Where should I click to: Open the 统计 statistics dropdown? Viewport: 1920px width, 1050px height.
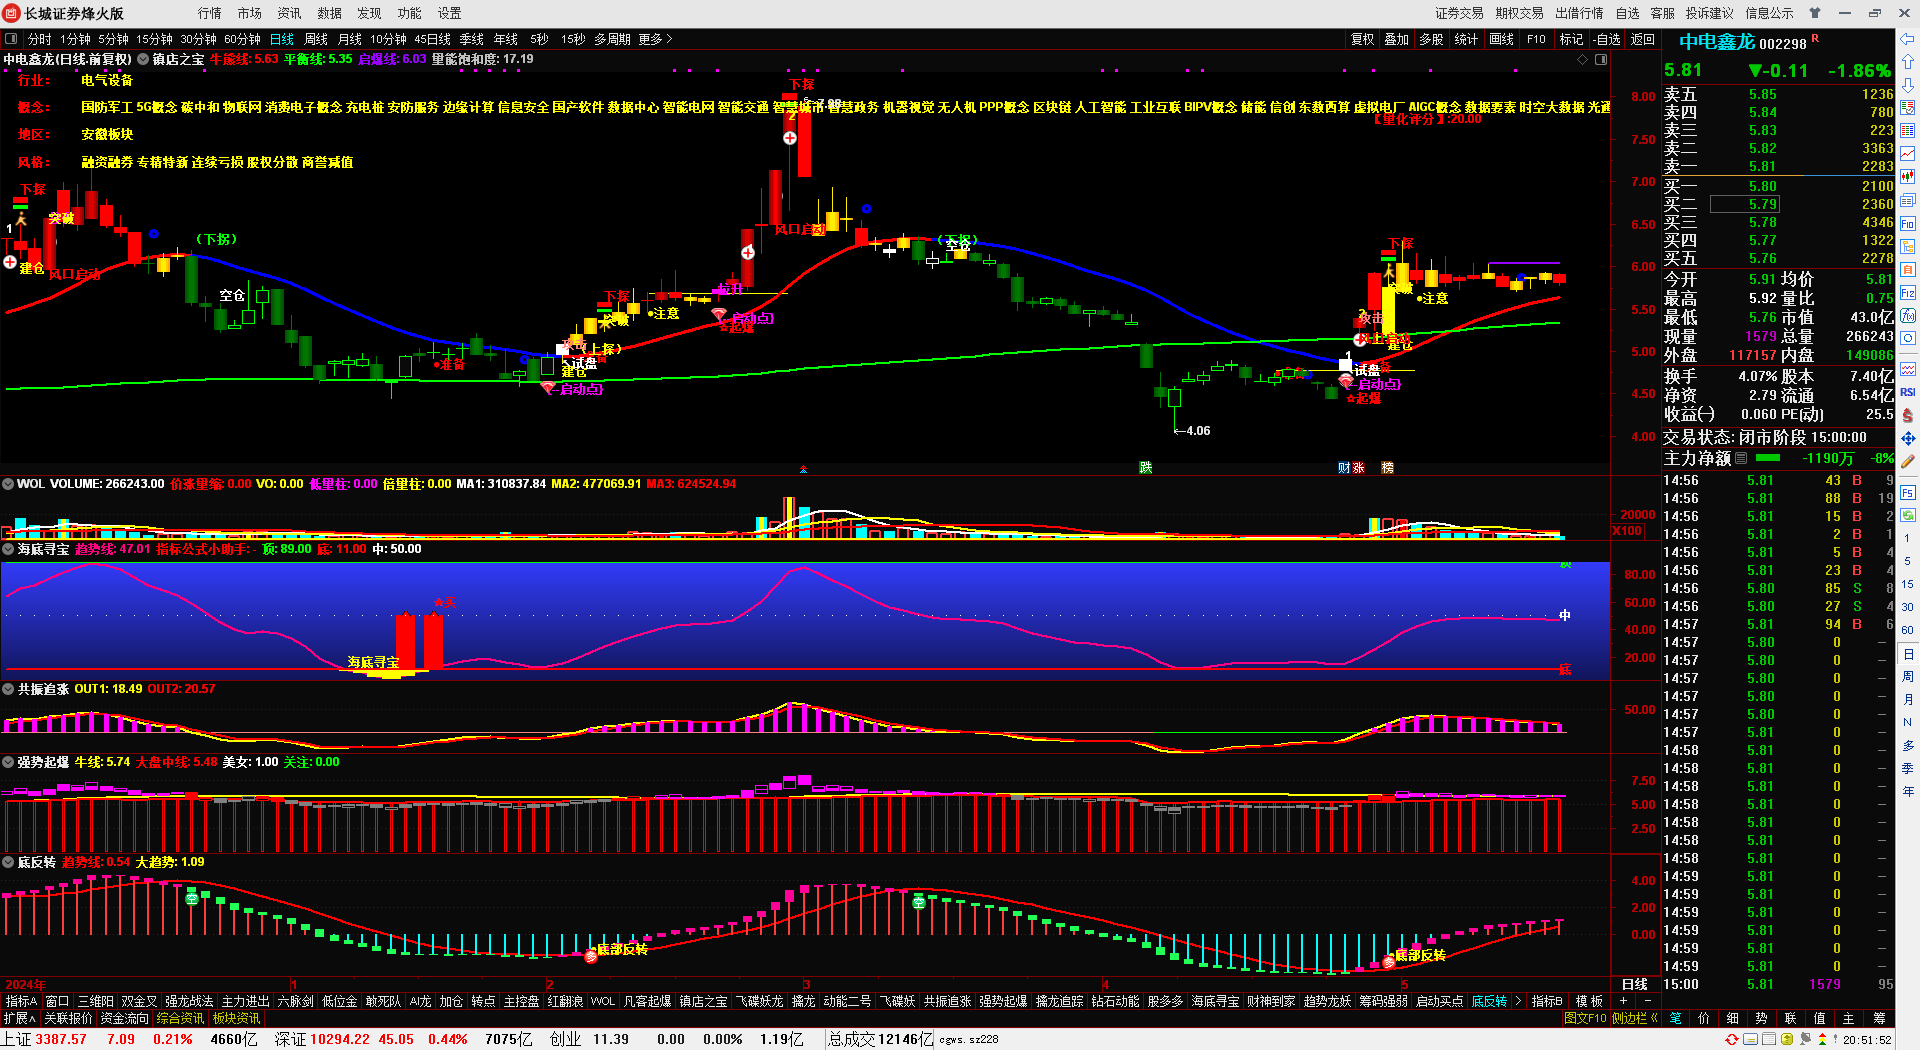pos(1465,39)
